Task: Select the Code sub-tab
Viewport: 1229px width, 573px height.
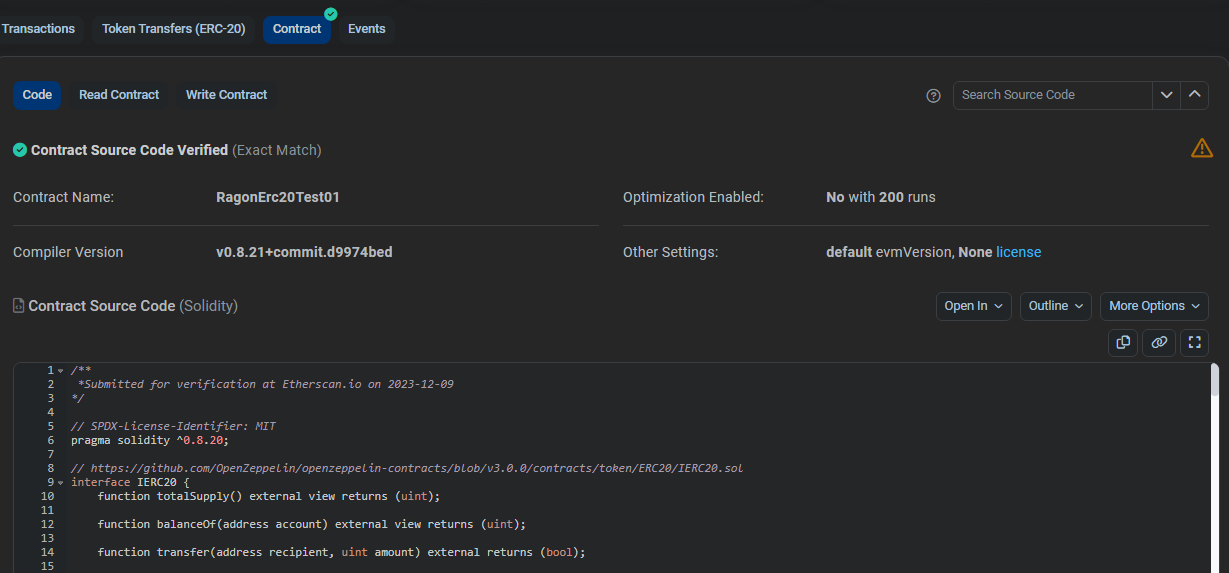Action: (37, 95)
